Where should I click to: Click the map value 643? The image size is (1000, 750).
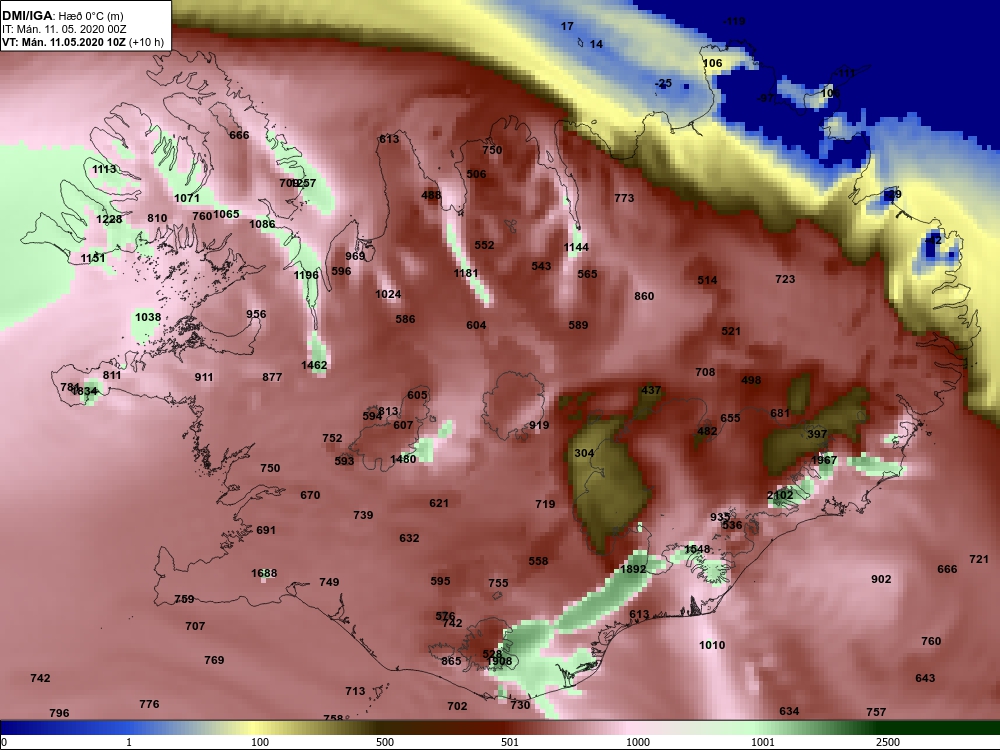click(925, 679)
